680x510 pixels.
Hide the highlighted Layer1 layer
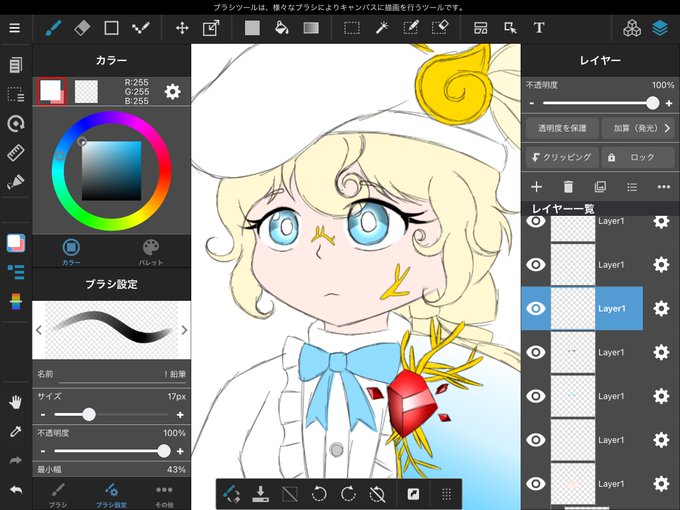[x=536, y=308]
